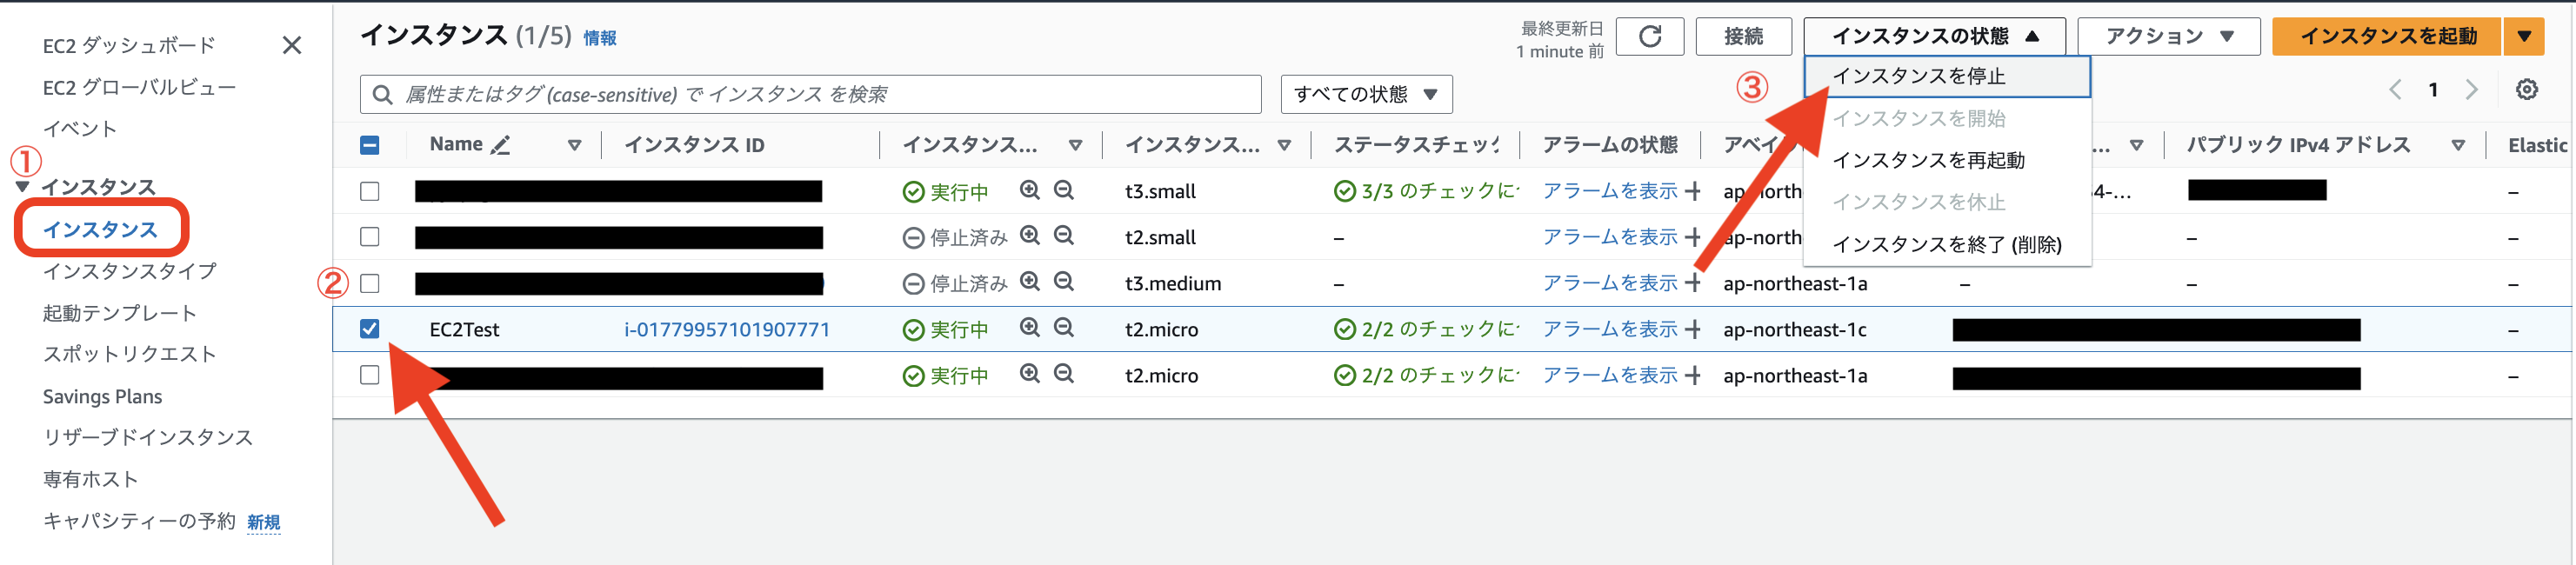Open Savings Plans in sidebar

[102, 397]
